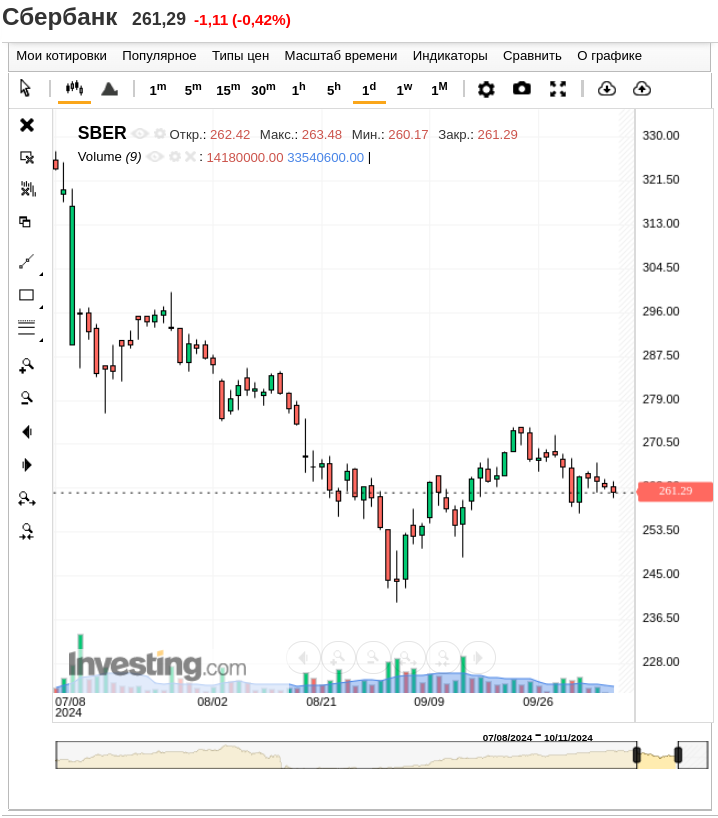The image size is (718, 818).
Task: Open Volume indicator settings gear
Action: (175, 157)
